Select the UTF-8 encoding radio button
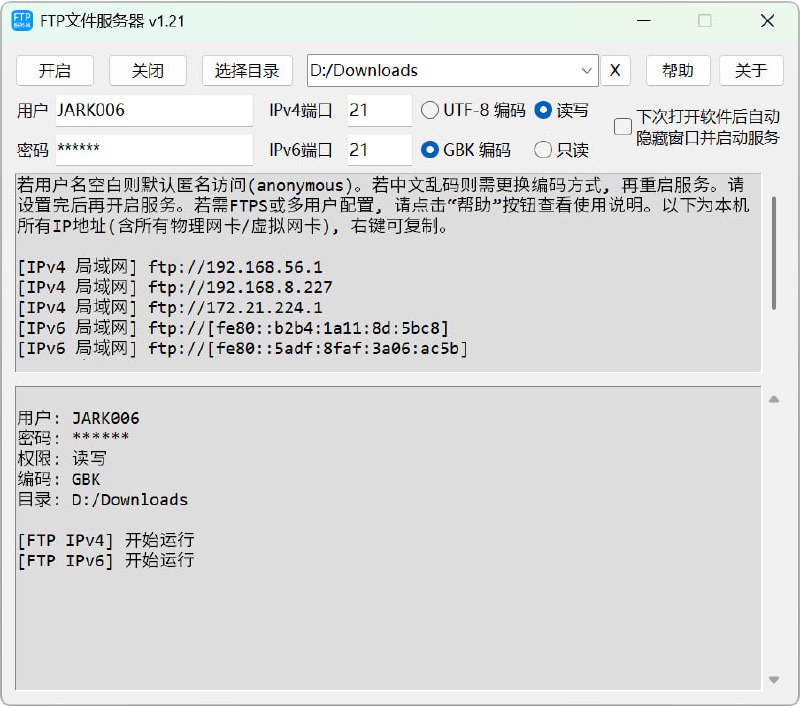Screen dimensions: 800x708 430,110
